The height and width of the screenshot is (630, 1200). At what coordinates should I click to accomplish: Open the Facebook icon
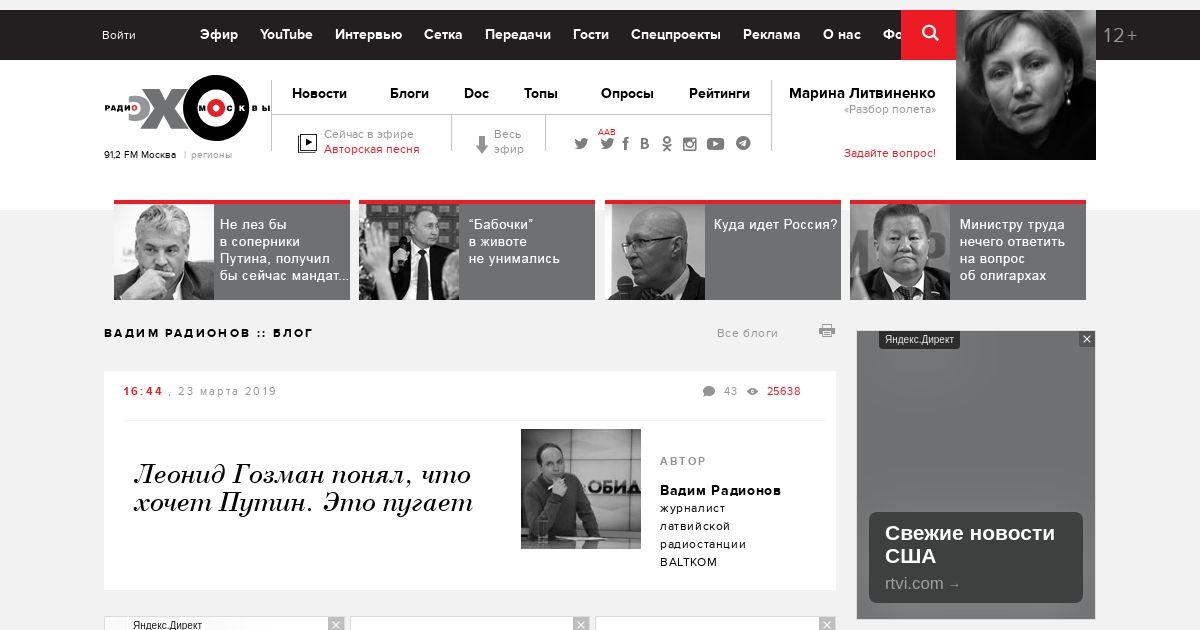point(625,144)
